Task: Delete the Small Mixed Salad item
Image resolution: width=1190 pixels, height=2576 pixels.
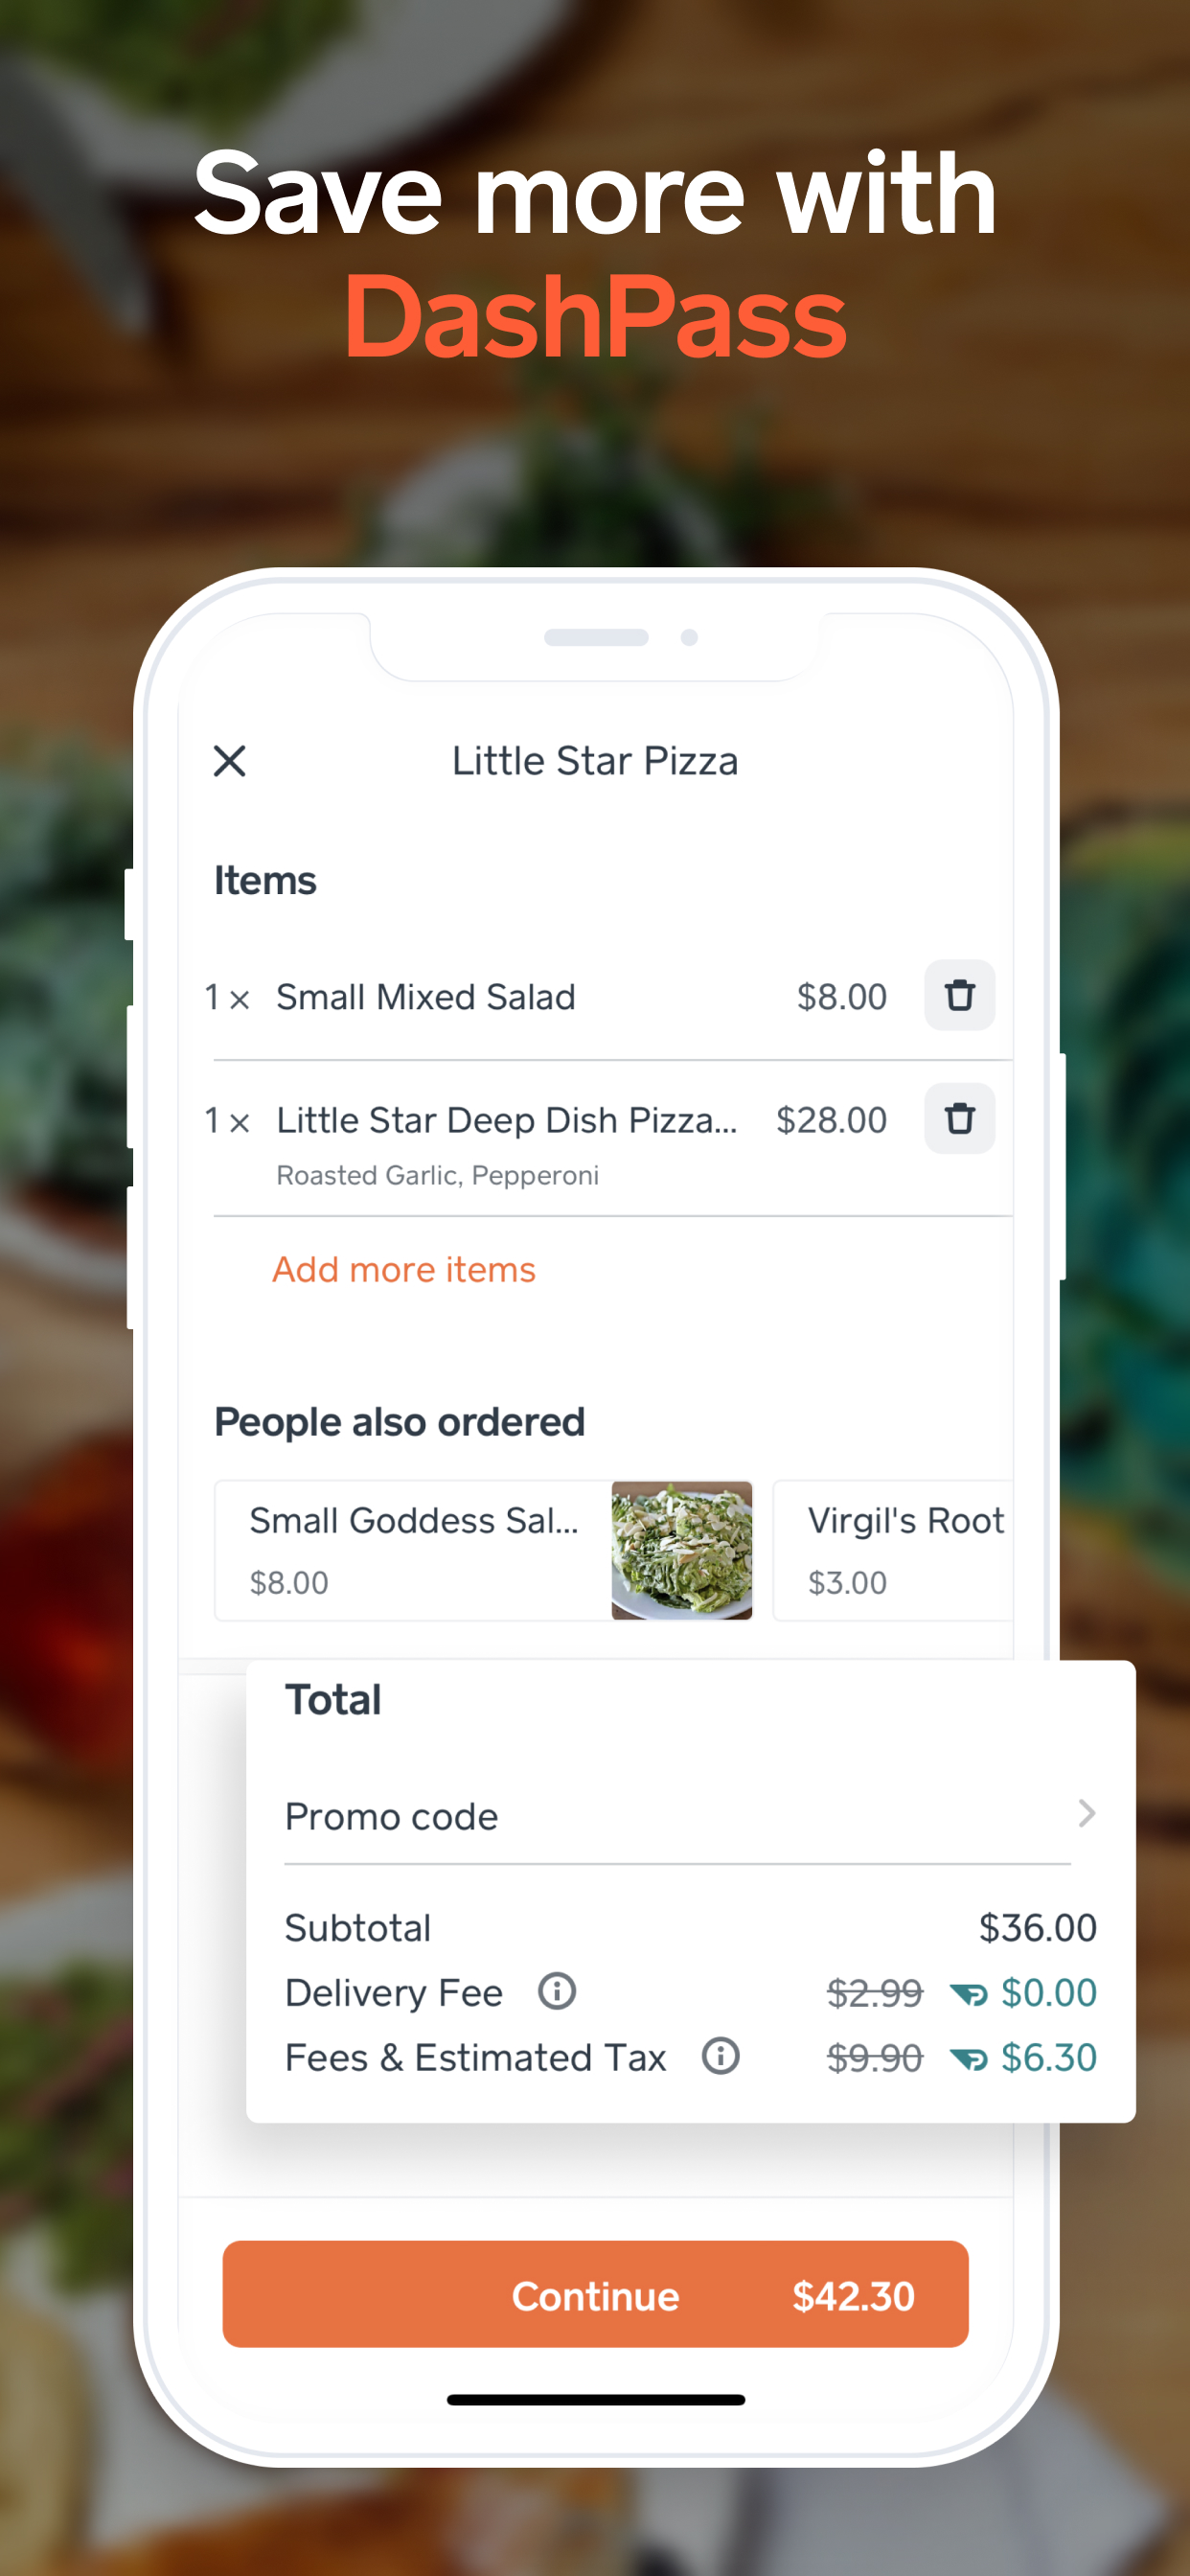Action: click(959, 995)
